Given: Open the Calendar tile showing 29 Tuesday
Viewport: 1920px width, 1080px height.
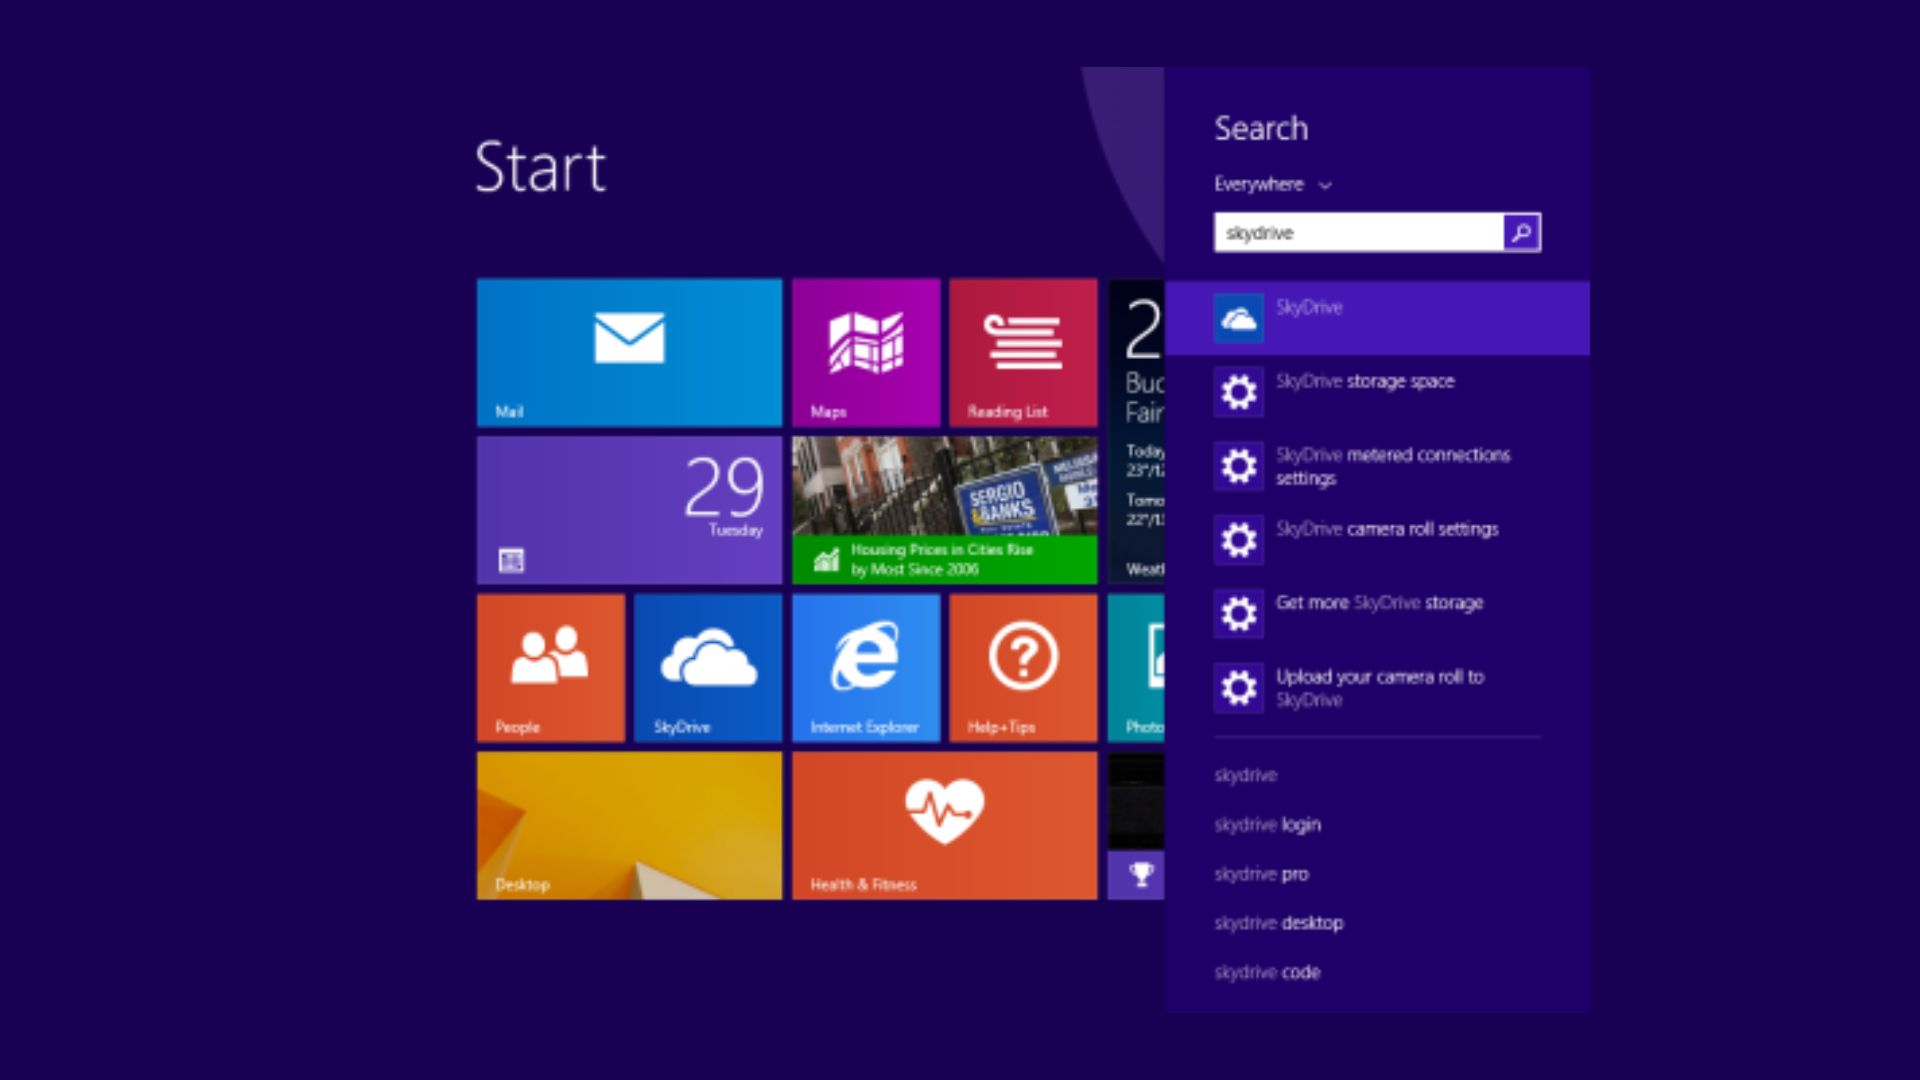Looking at the screenshot, I should (629, 510).
